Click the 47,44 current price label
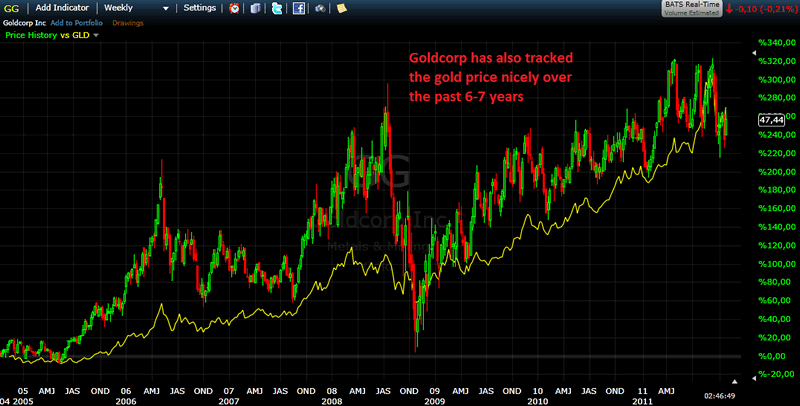Viewport: 800px width, 406px height. click(x=771, y=118)
